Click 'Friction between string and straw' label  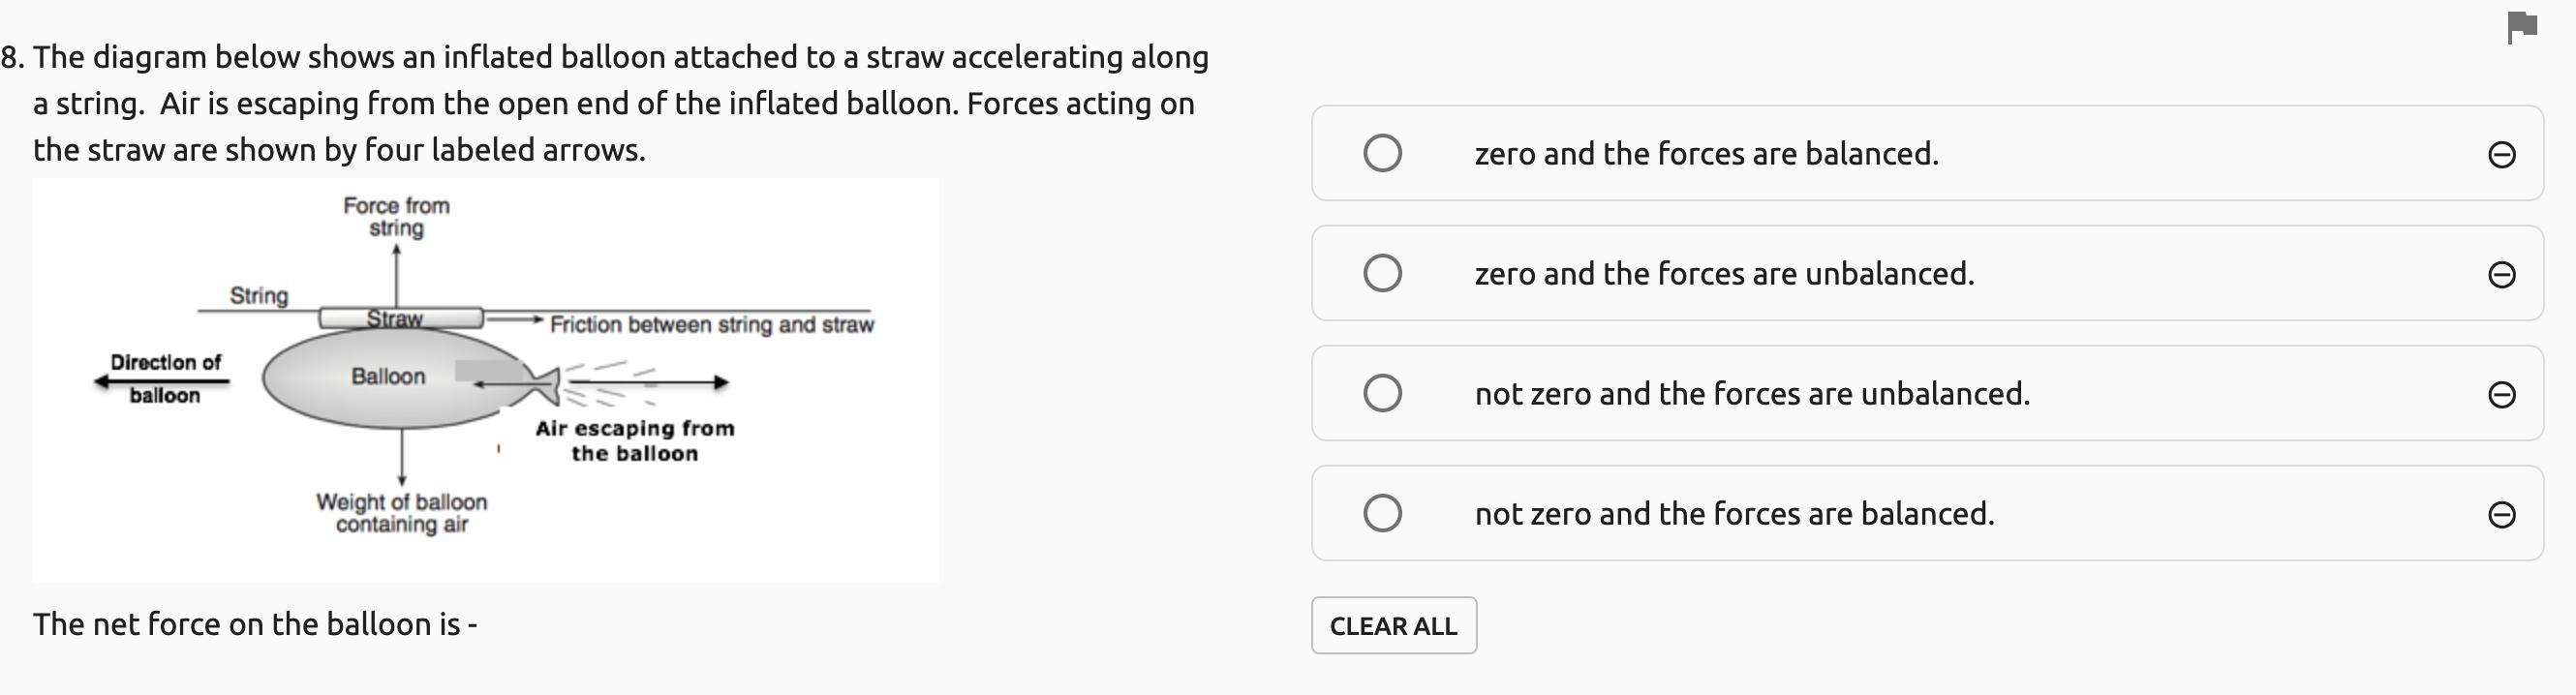(711, 324)
